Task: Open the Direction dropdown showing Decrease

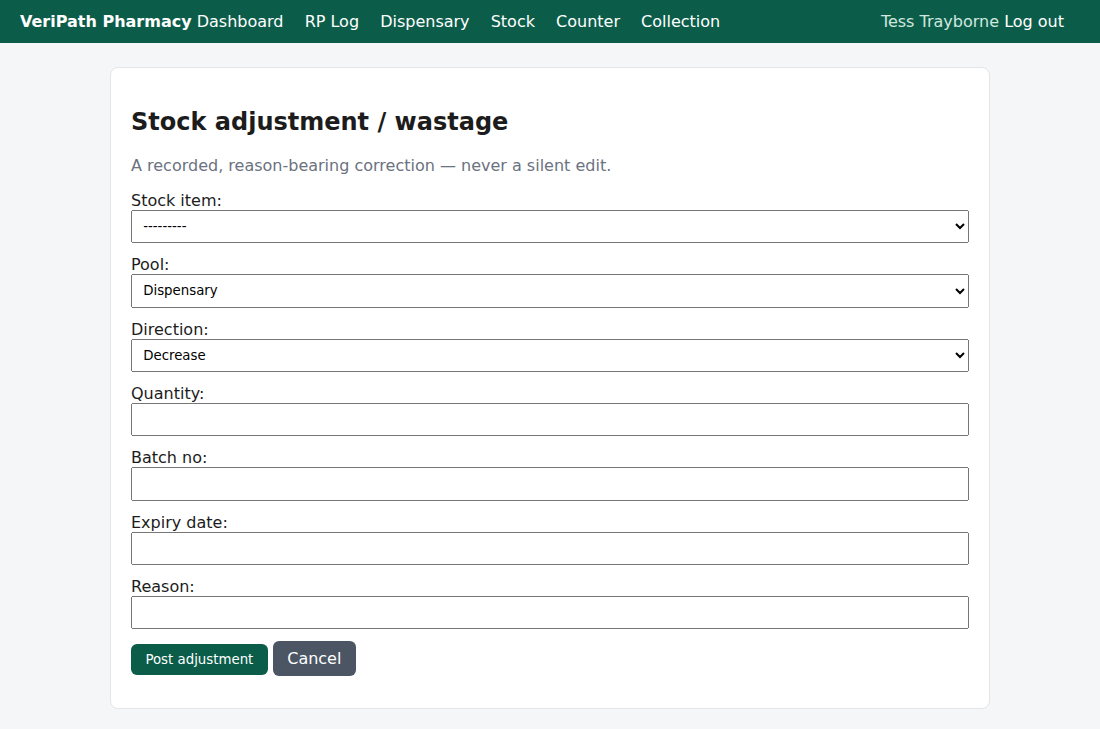Action: pyautogui.click(x=549, y=356)
